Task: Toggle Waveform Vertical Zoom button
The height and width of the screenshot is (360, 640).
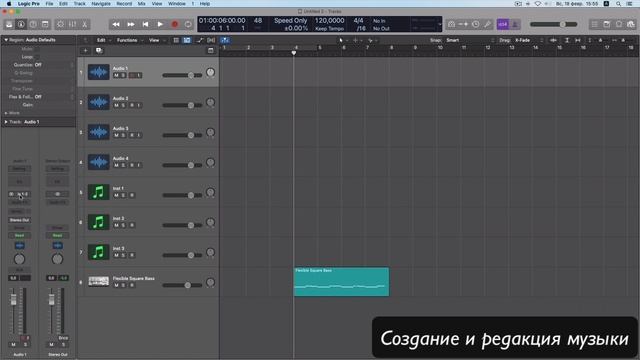Action: [553, 40]
